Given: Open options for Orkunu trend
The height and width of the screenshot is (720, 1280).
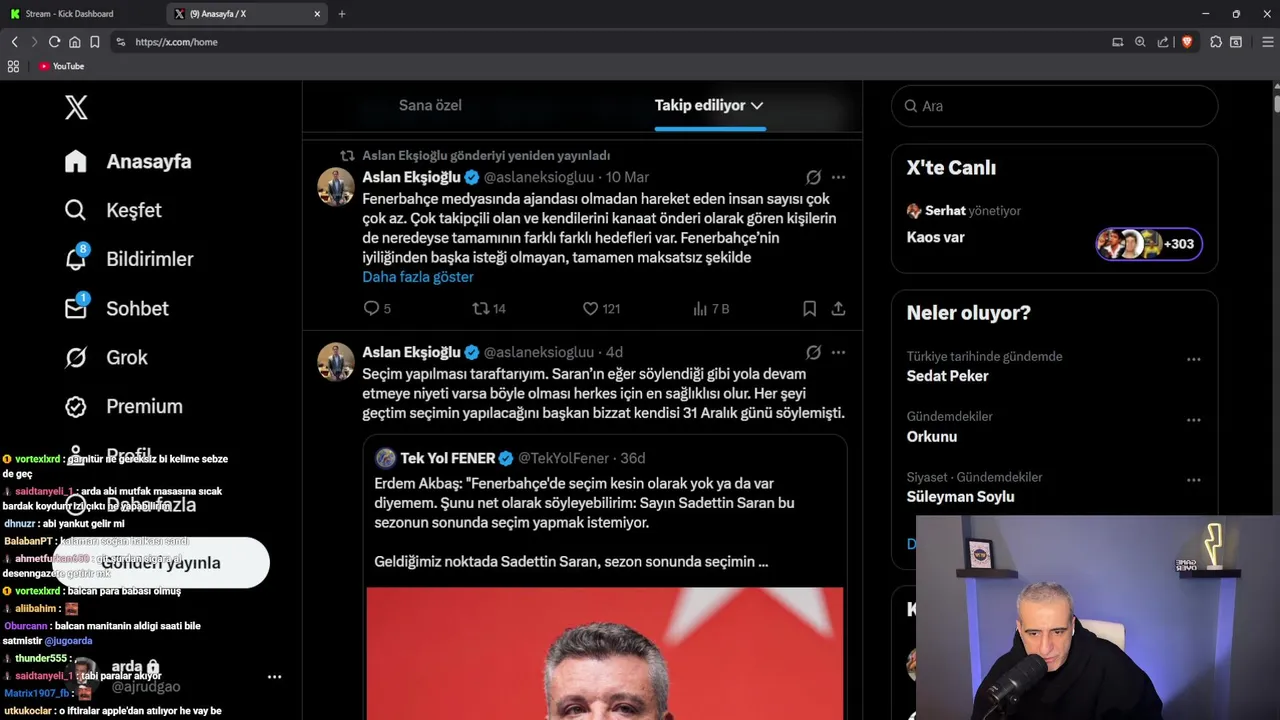Looking at the screenshot, I should coord(1193,420).
